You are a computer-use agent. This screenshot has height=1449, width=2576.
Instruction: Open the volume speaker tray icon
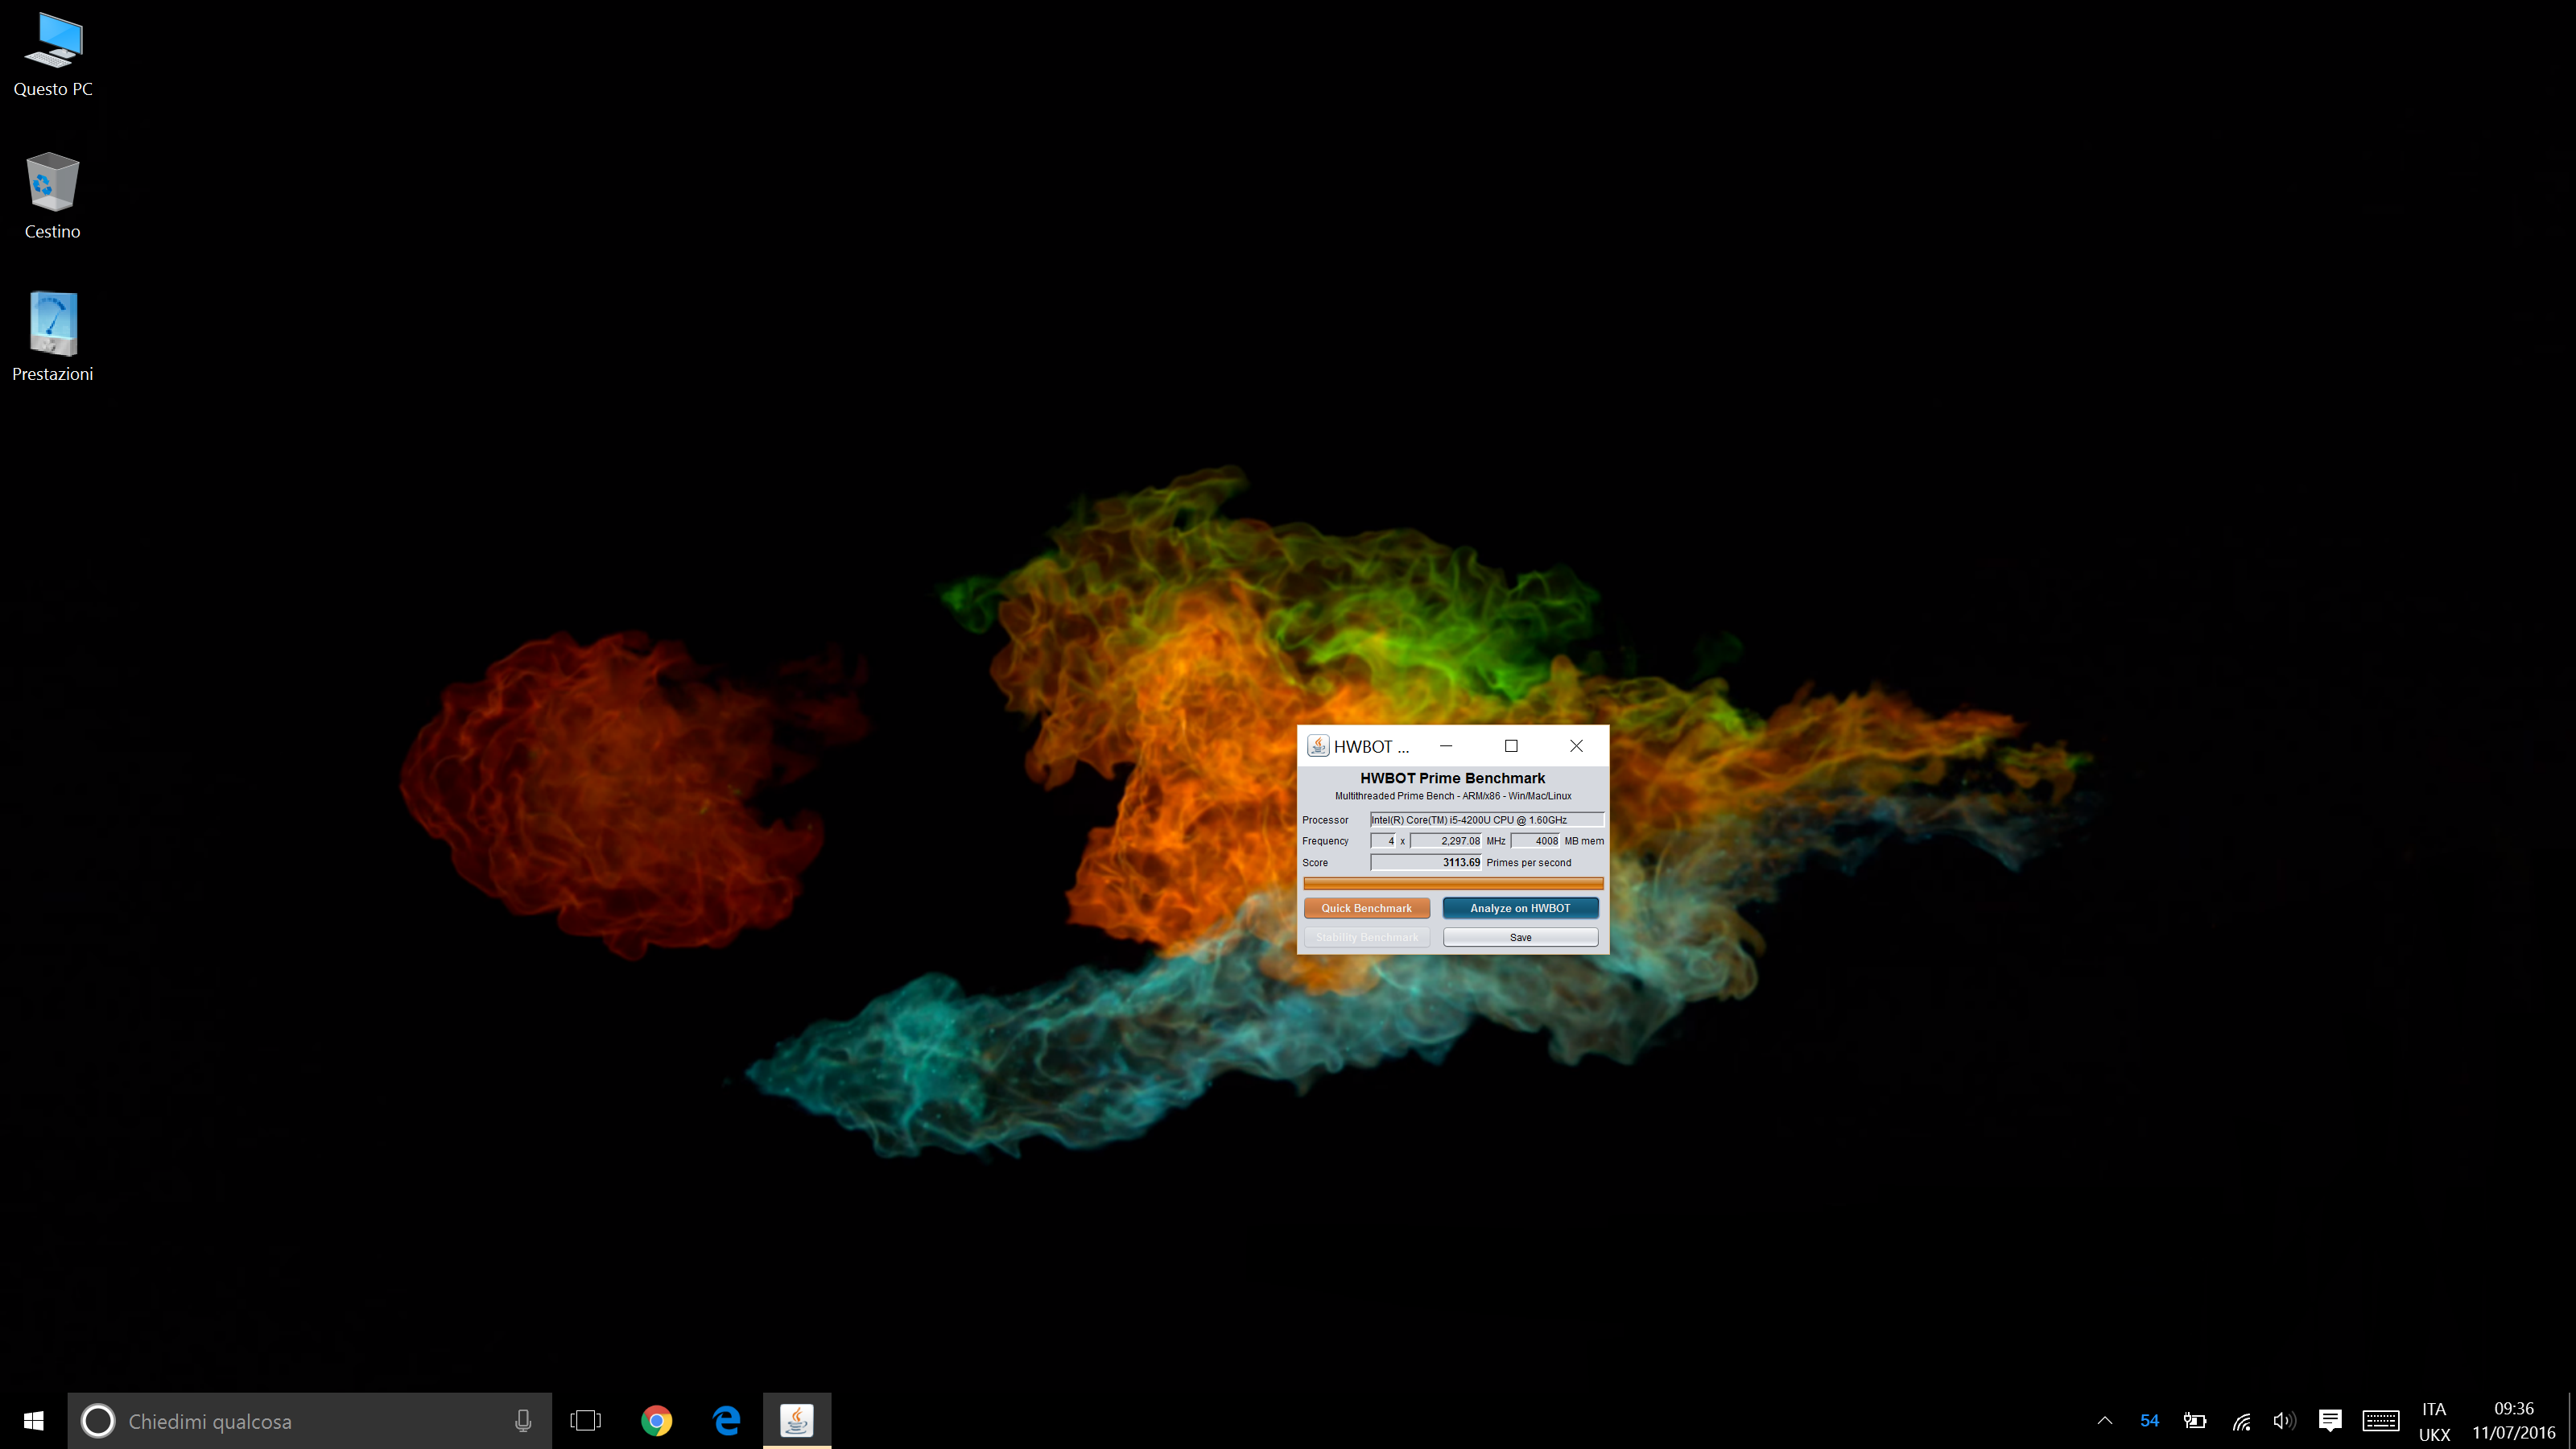click(2284, 1420)
